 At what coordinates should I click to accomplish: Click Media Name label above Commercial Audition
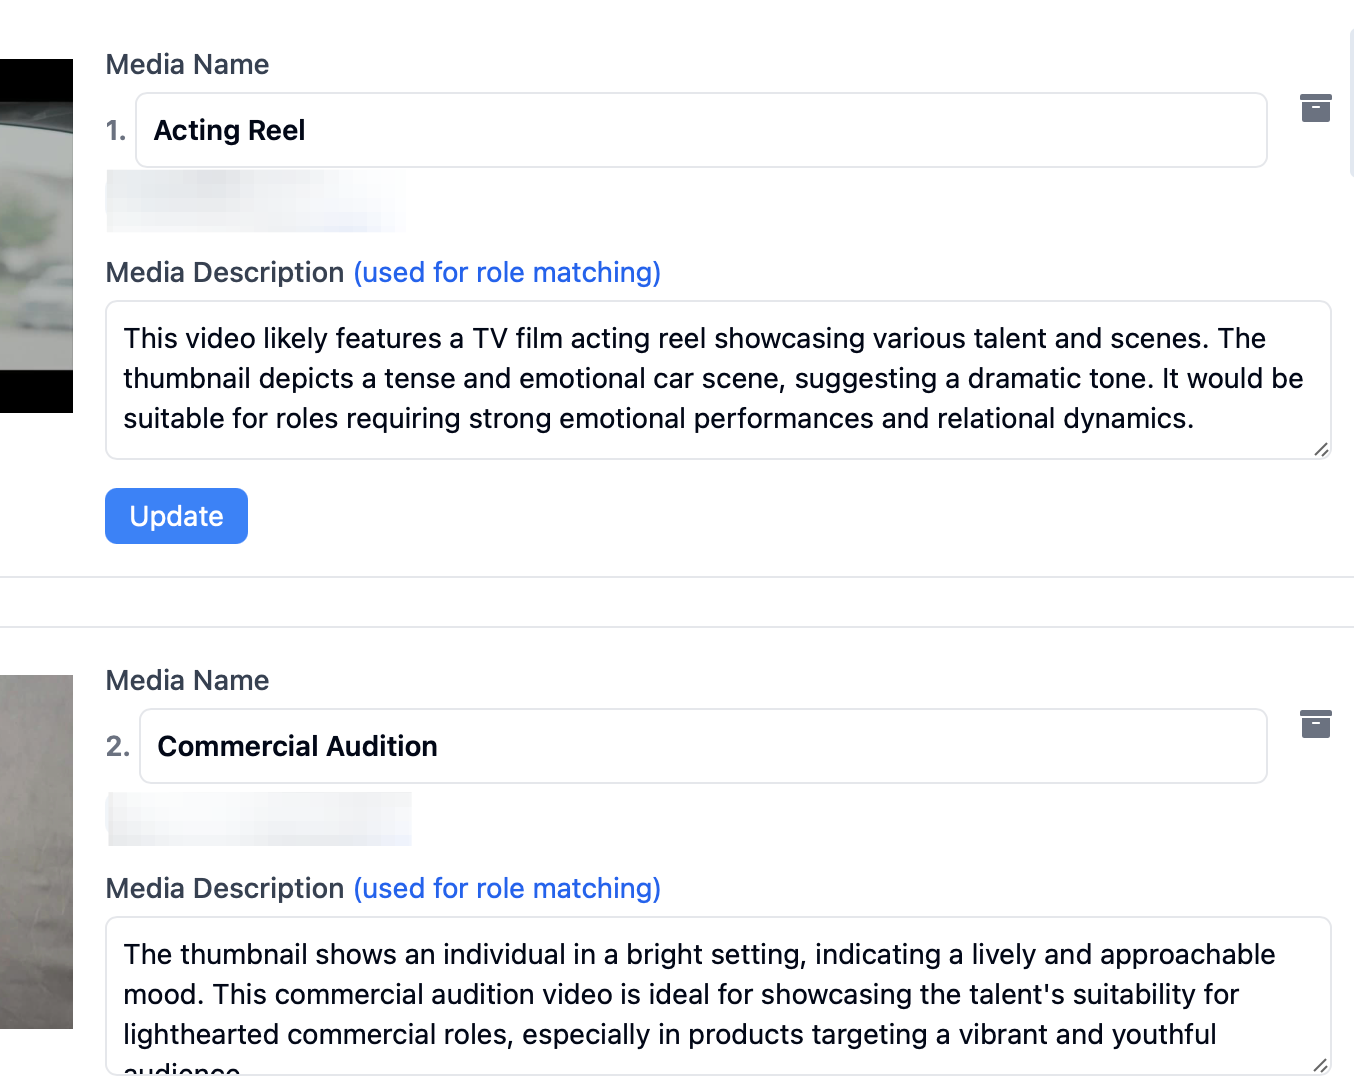point(187,681)
